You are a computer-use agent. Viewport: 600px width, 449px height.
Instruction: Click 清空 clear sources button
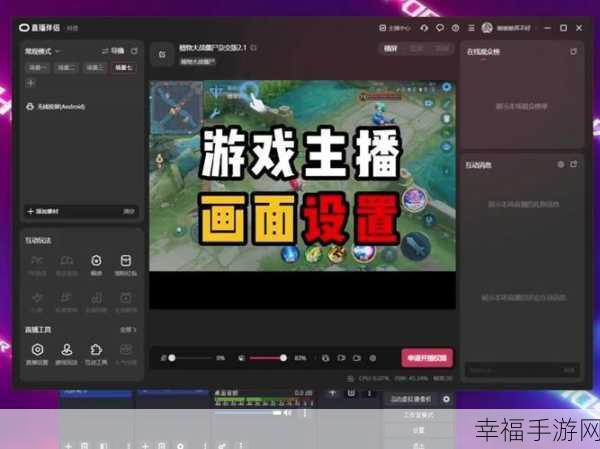[128, 211]
